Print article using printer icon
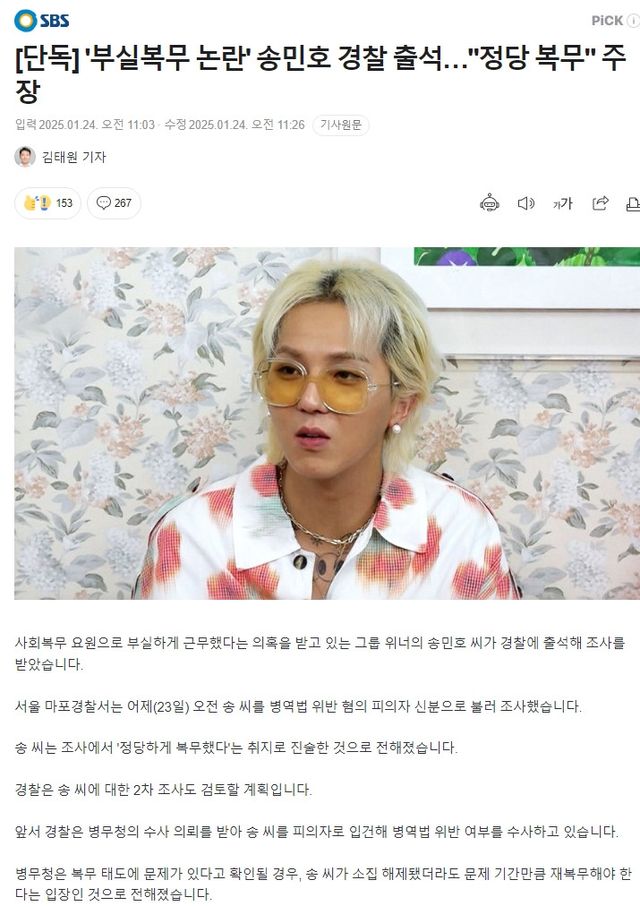The width and height of the screenshot is (640, 907). pyautogui.click(x=633, y=203)
